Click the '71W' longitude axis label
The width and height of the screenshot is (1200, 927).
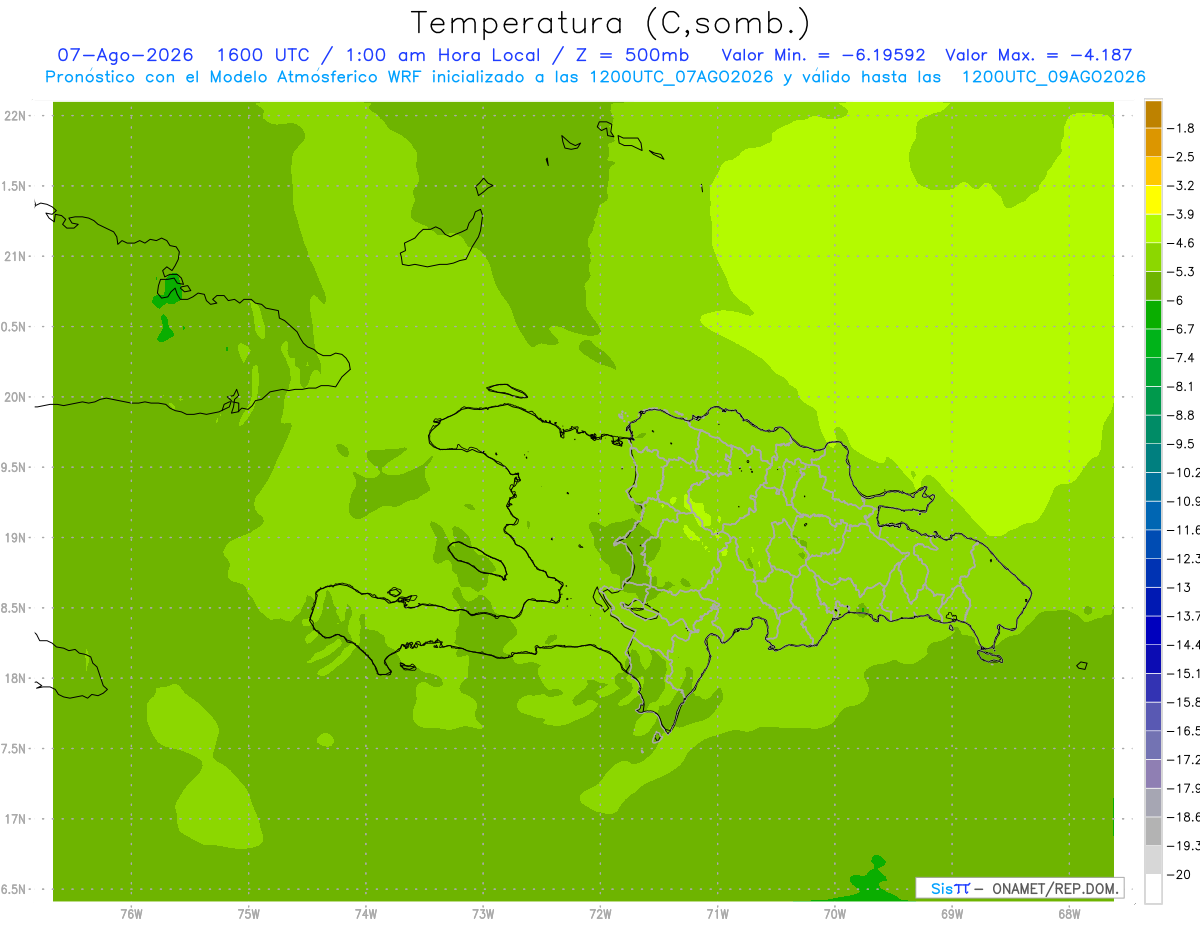pyautogui.click(x=717, y=914)
